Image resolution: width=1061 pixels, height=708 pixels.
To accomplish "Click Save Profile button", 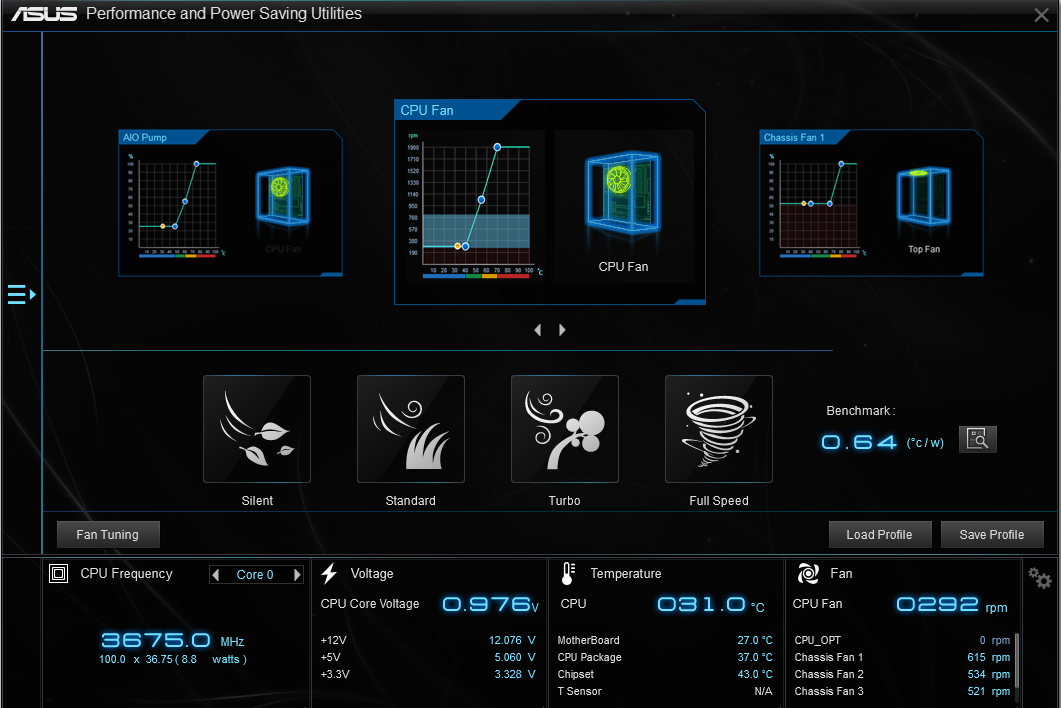I will (x=992, y=534).
